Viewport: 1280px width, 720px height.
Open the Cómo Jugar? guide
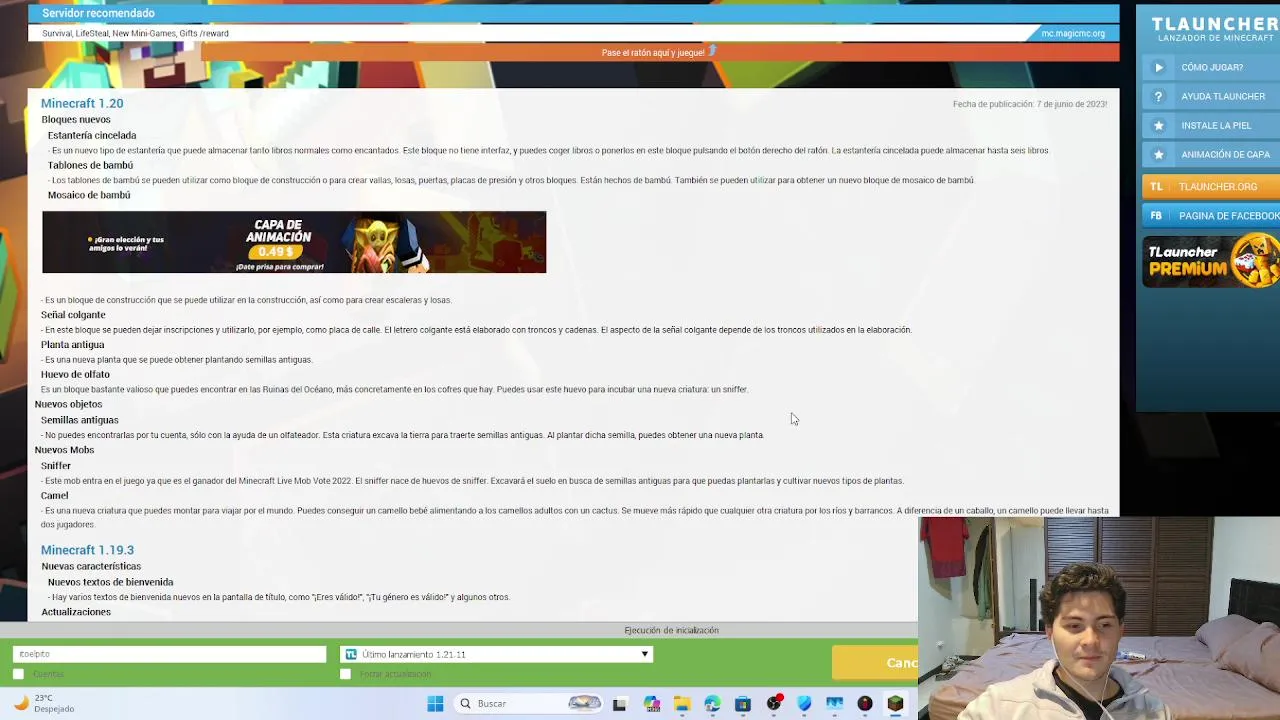(x=1211, y=67)
